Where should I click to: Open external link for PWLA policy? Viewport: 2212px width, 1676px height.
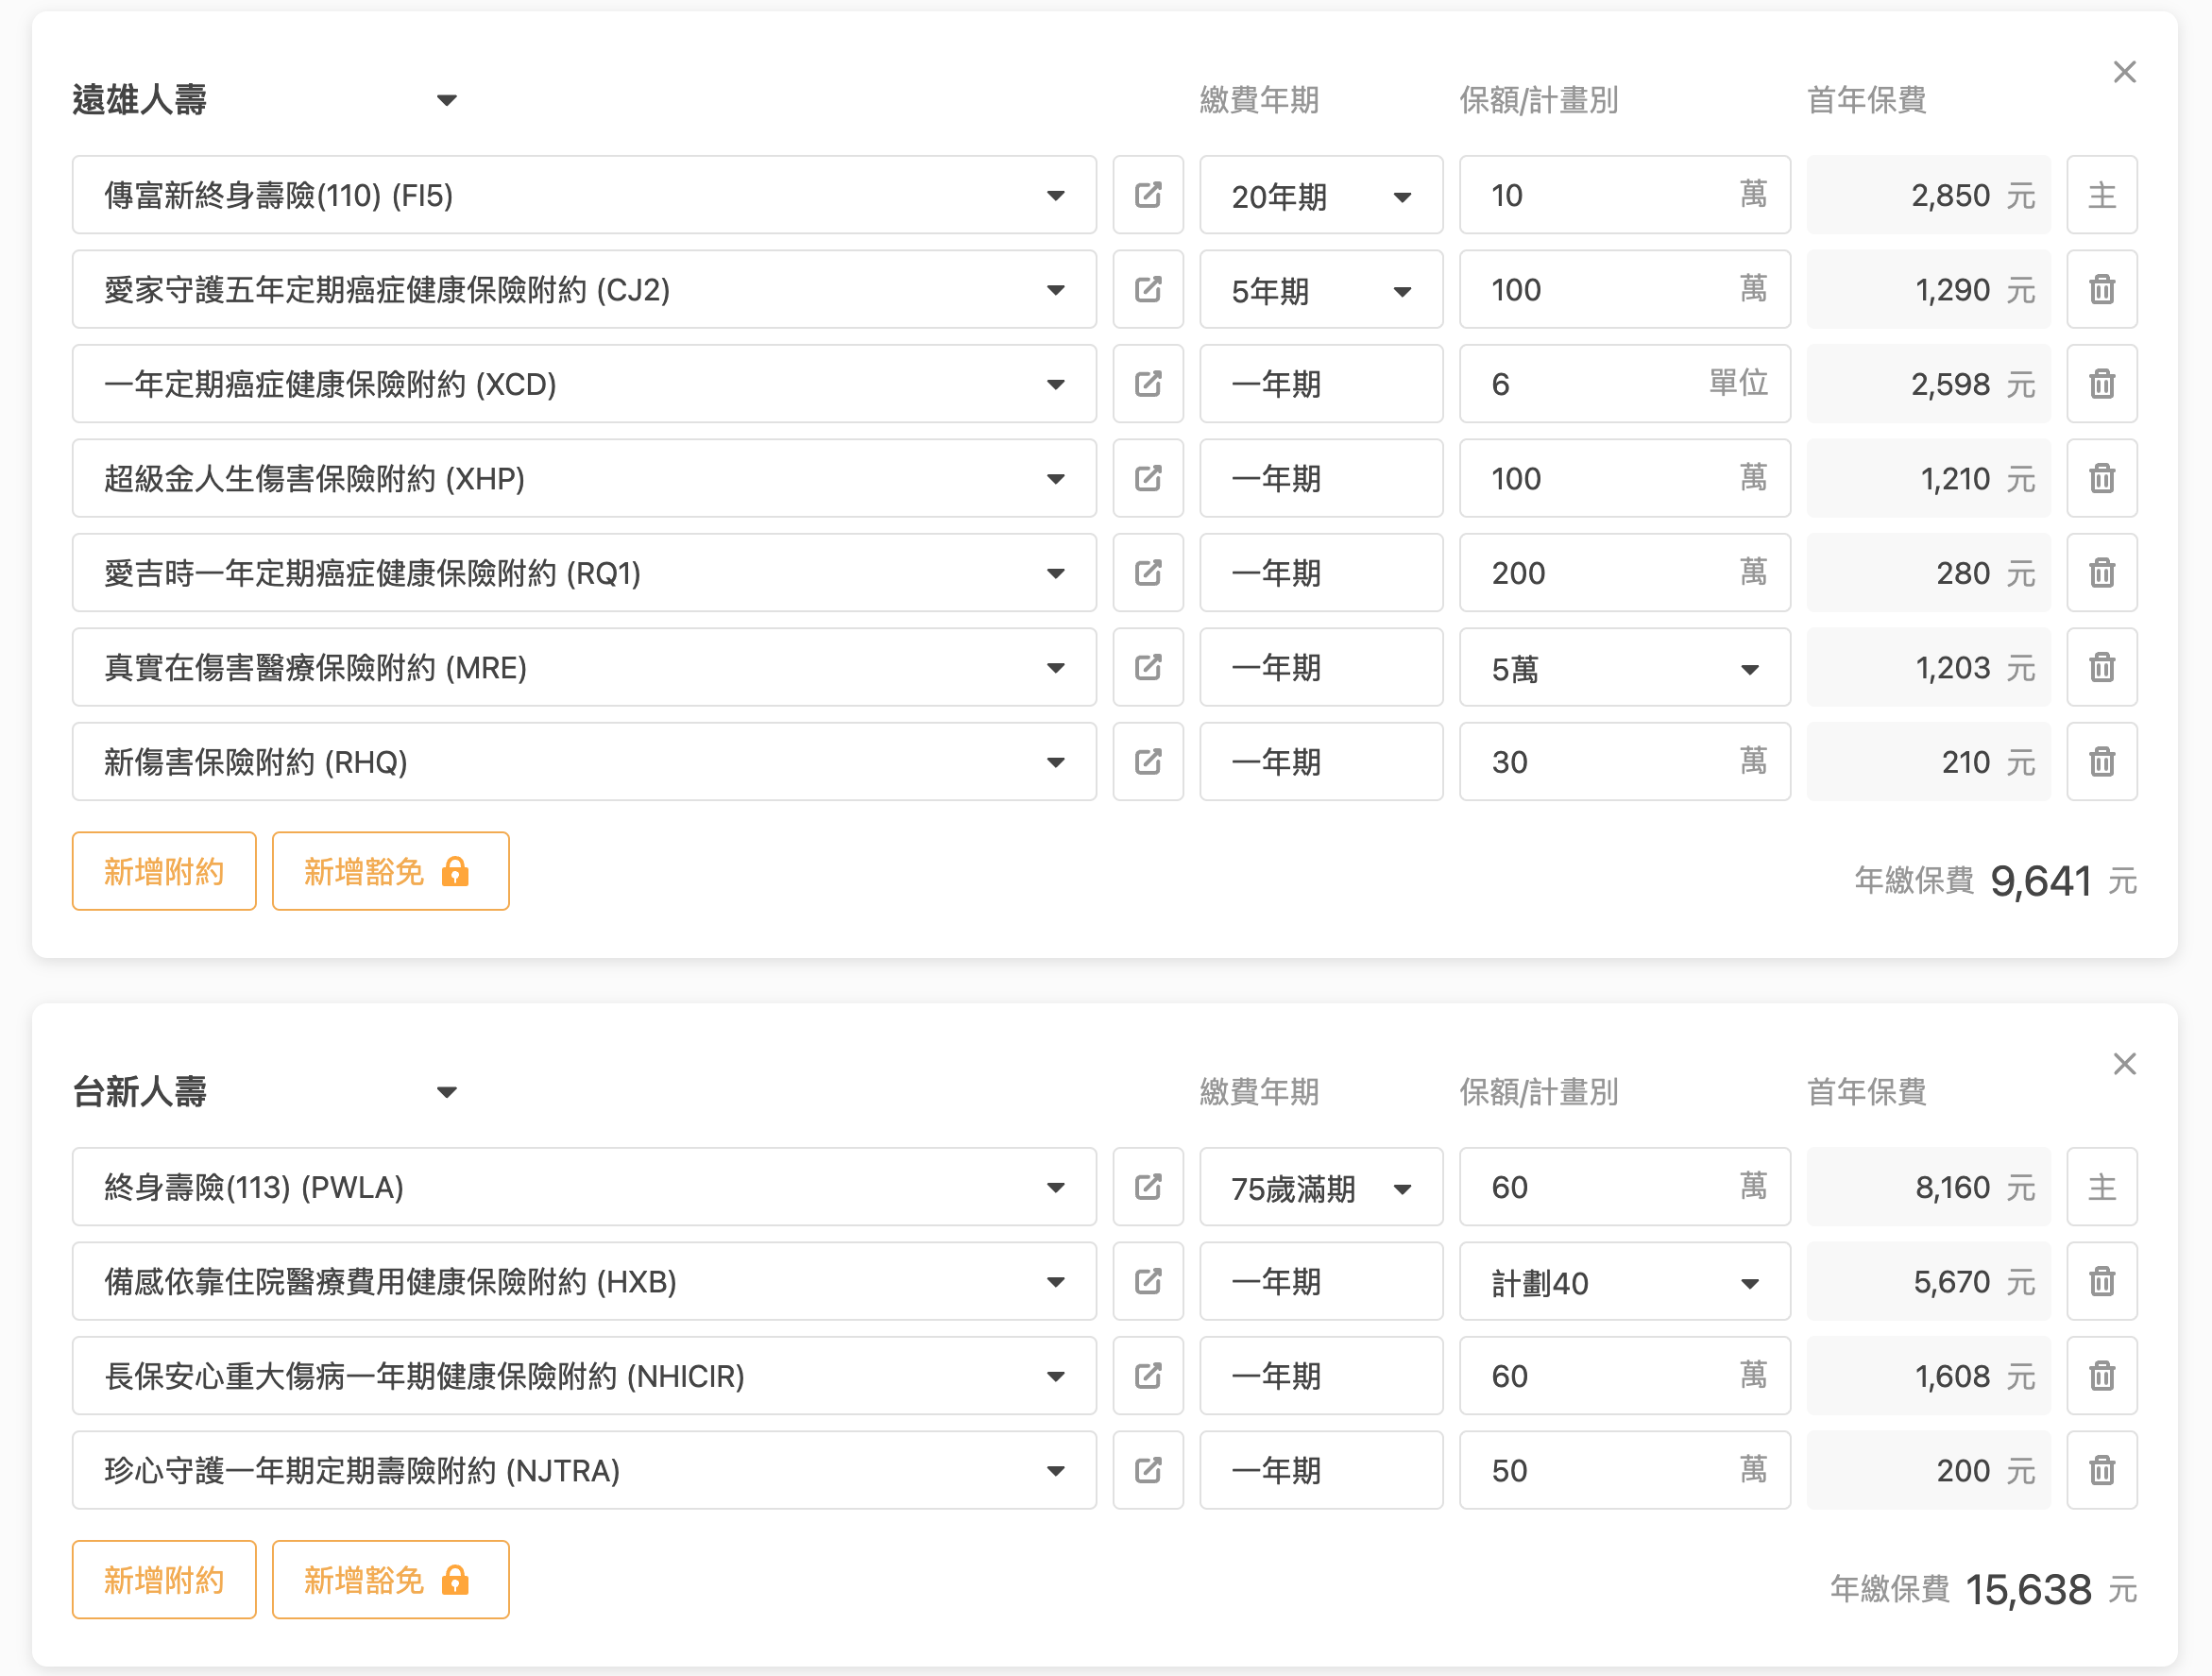coord(1148,1187)
